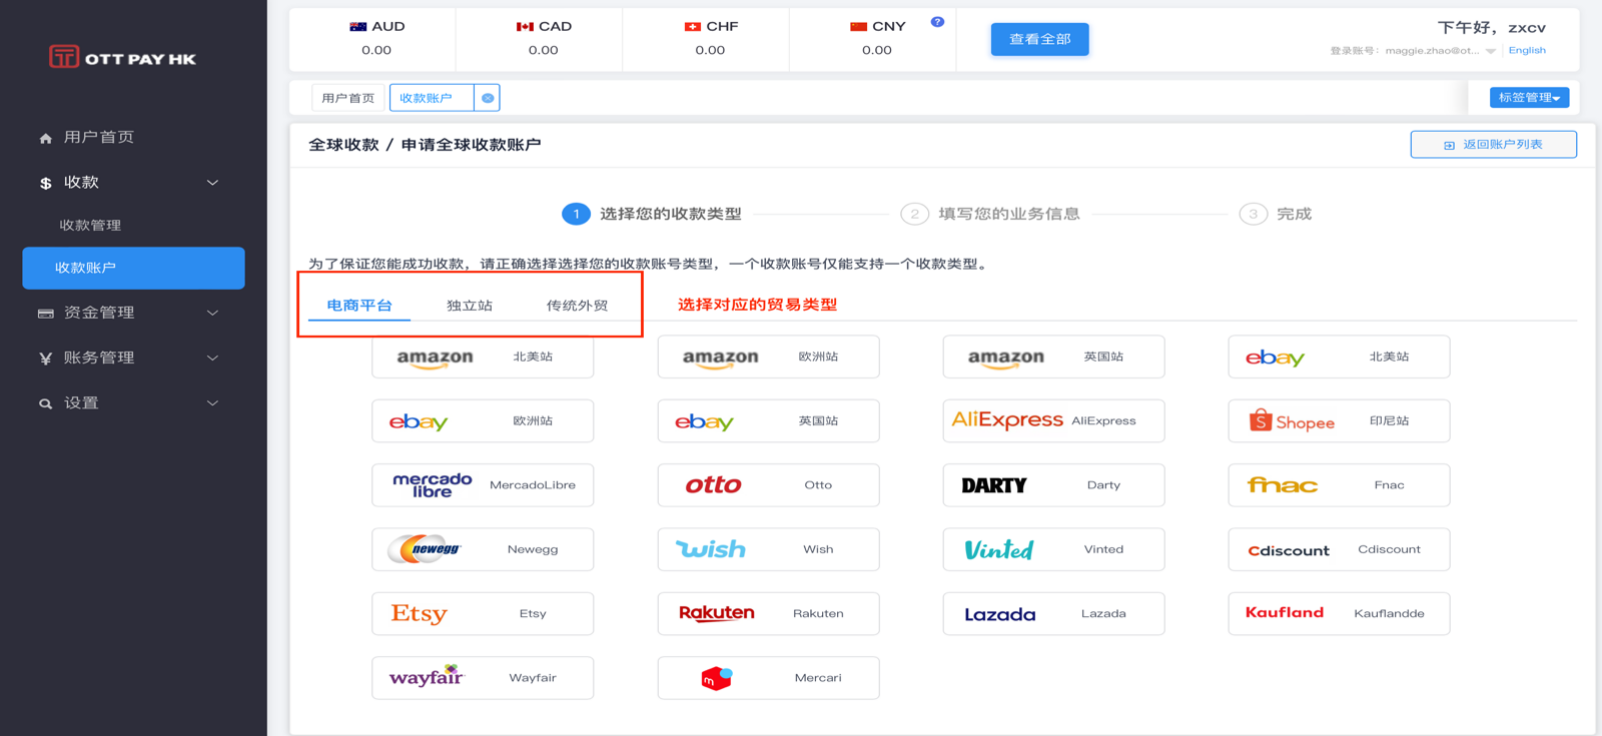Screen dimensions: 1602x736
Task: Collapse the 收款 sidebar menu chevron
Action: [212, 183]
